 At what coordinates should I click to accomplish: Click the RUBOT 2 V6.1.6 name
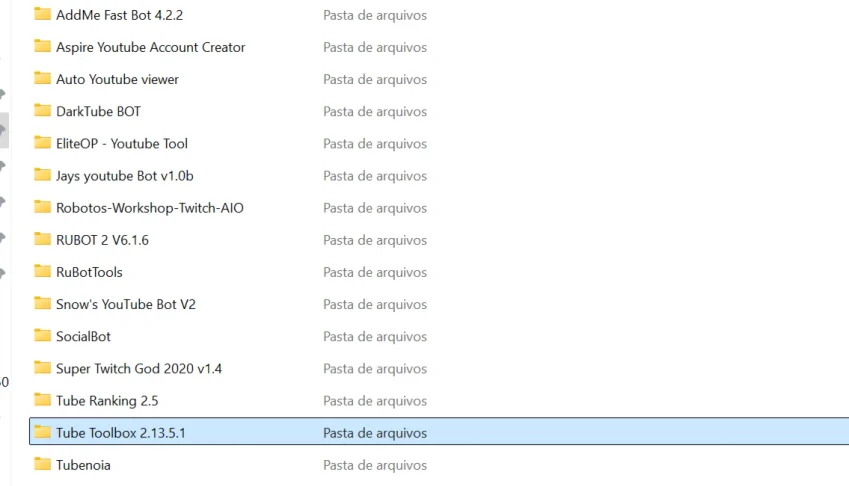pyautogui.click(x=102, y=240)
